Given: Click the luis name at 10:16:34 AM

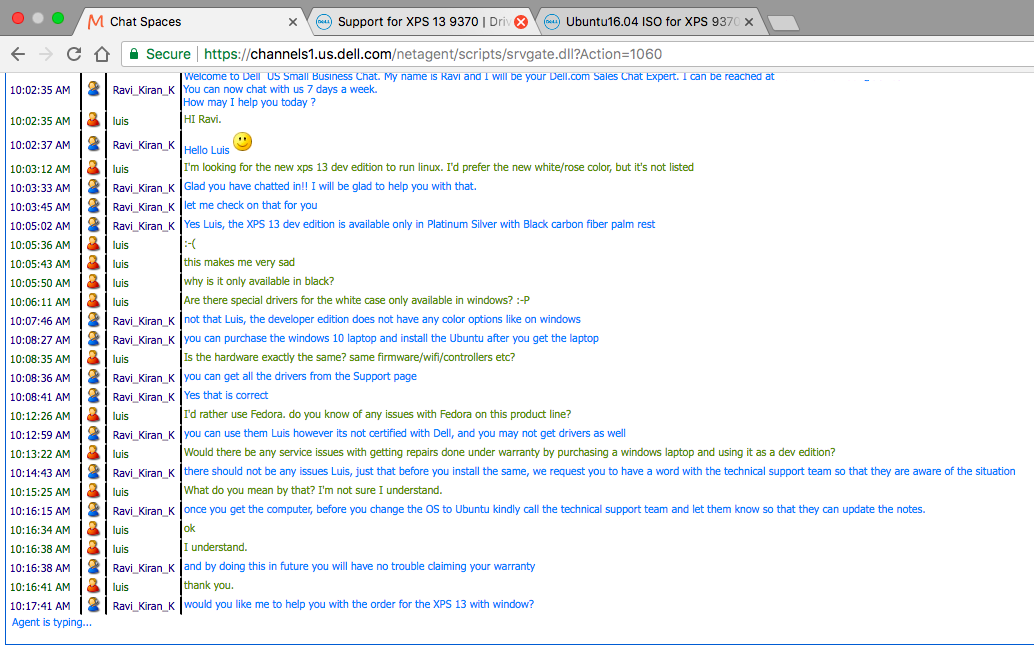Looking at the screenshot, I should click(121, 530).
